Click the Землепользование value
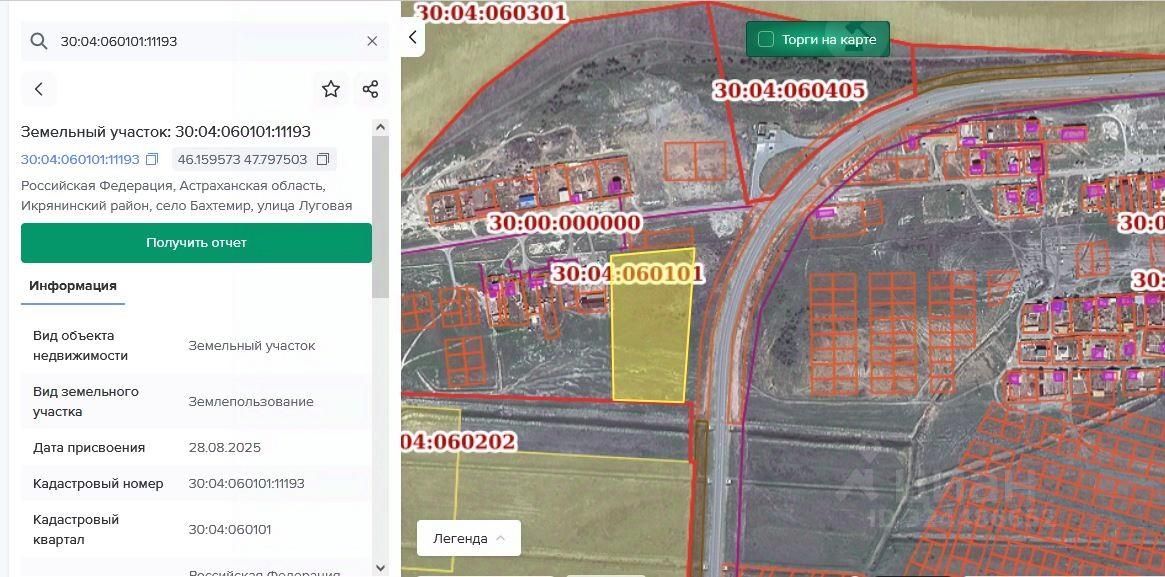Image resolution: width=1165 pixels, height=577 pixels. 251,402
